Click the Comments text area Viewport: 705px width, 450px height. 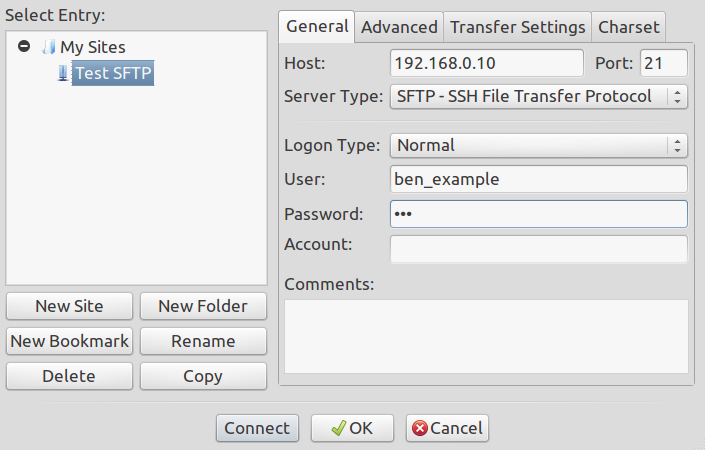click(486, 335)
